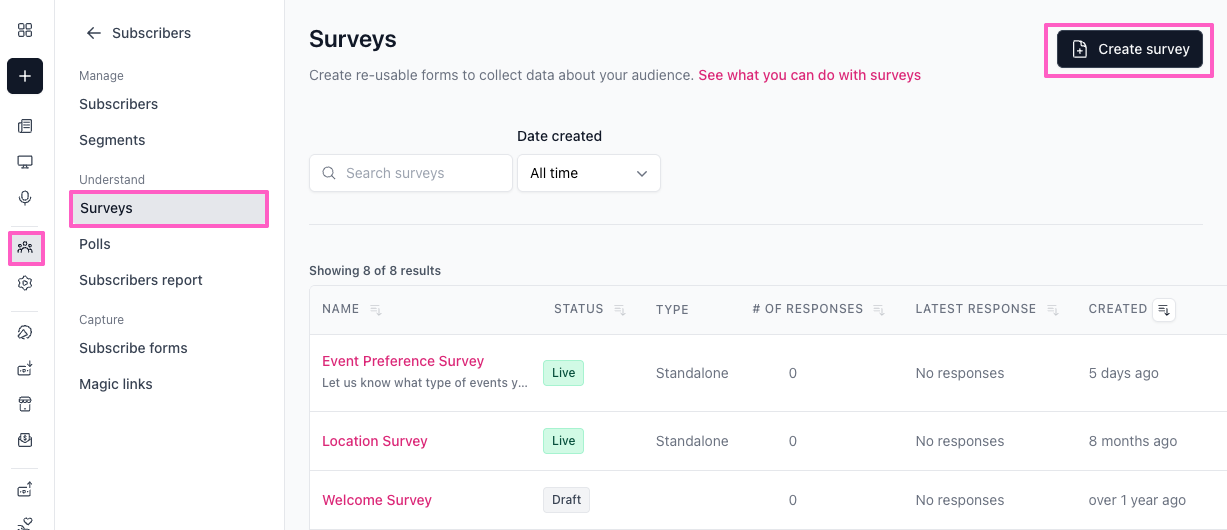Select the audience people icon in sidebar

click(25, 247)
